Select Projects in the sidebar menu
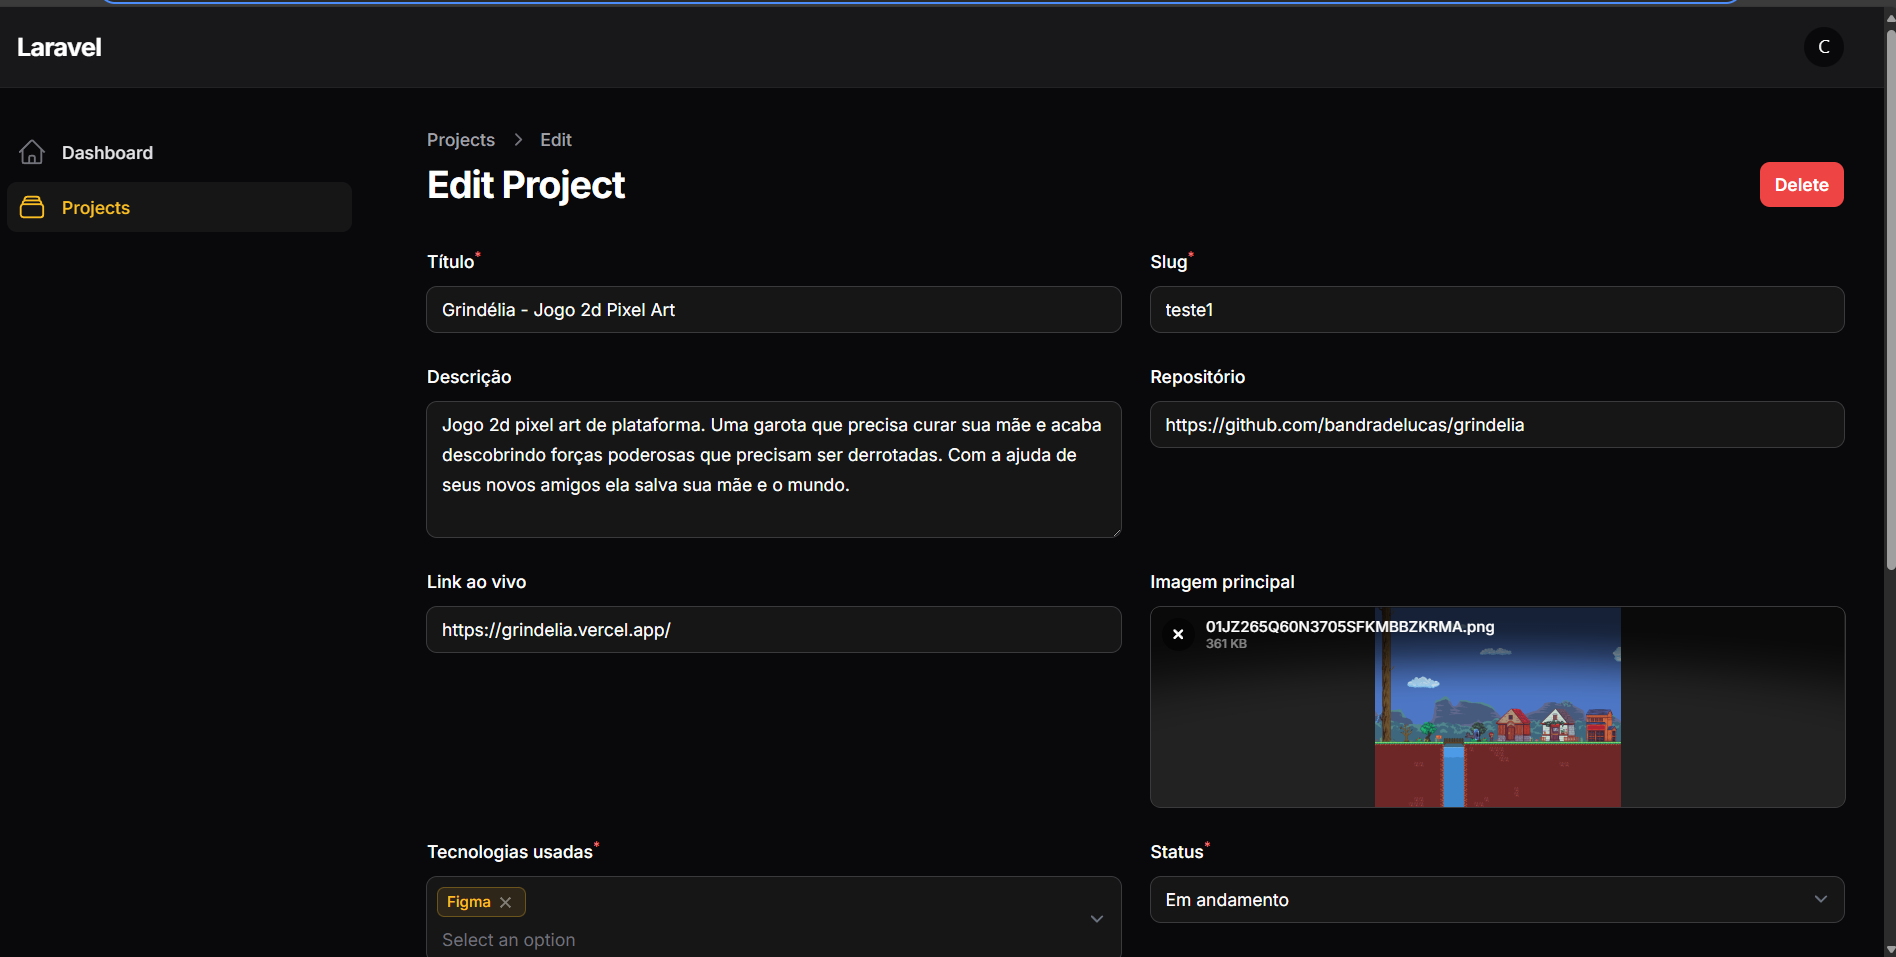The image size is (1896, 957). point(96,208)
